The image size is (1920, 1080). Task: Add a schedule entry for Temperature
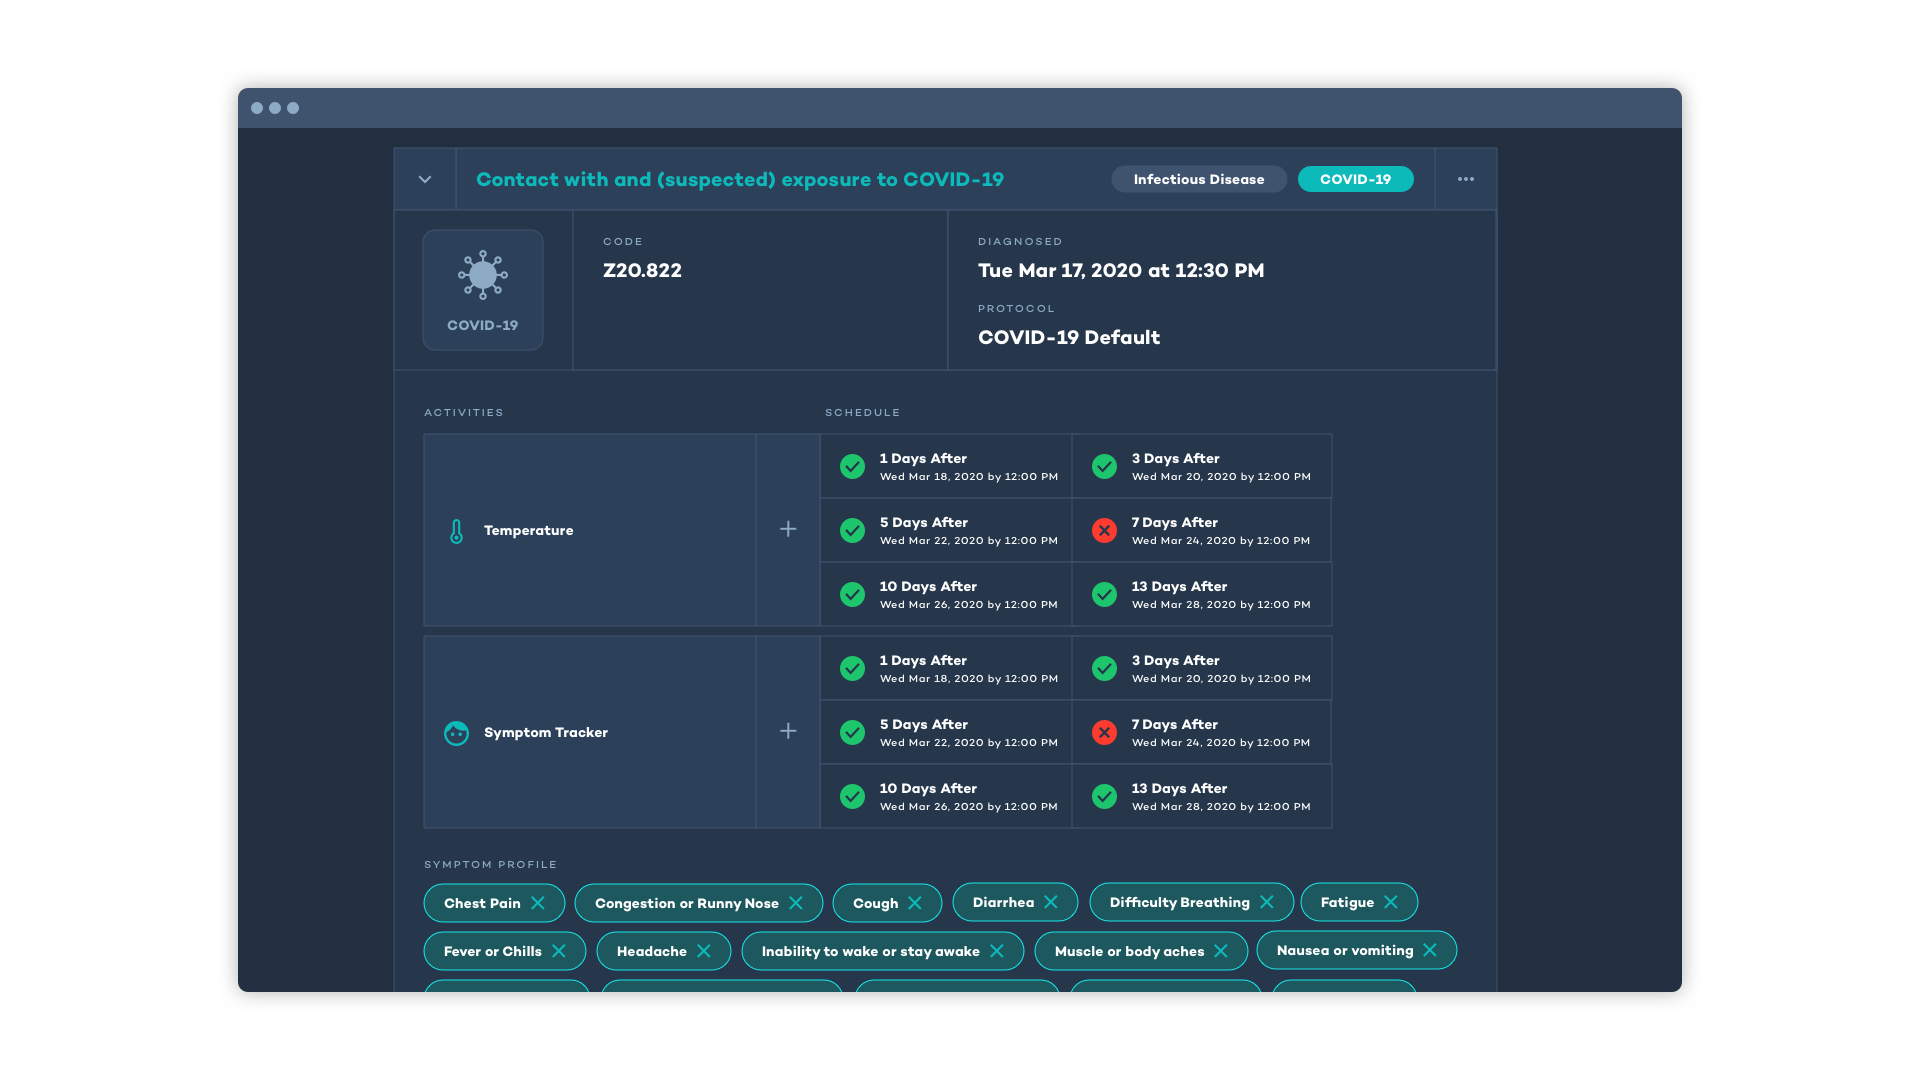pos(788,529)
